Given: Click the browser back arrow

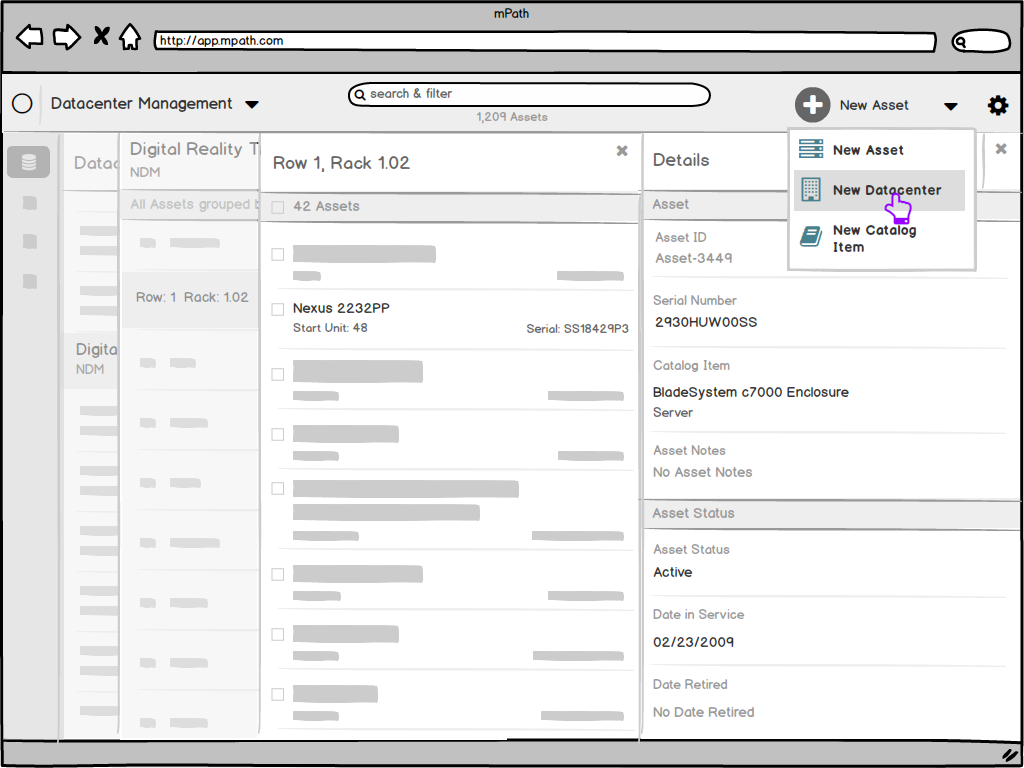Looking at the screenshot, I should [x=30, y=36].
